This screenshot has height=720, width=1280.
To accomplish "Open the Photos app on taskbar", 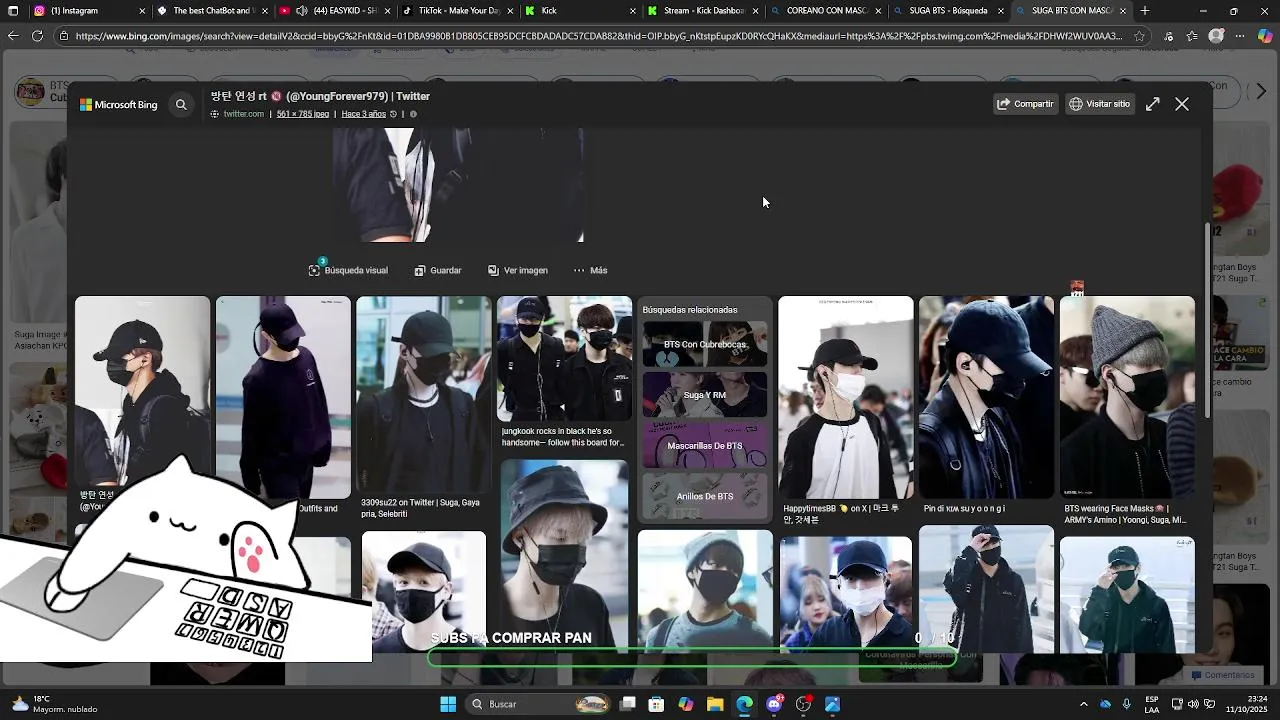I will pos(832,704).
